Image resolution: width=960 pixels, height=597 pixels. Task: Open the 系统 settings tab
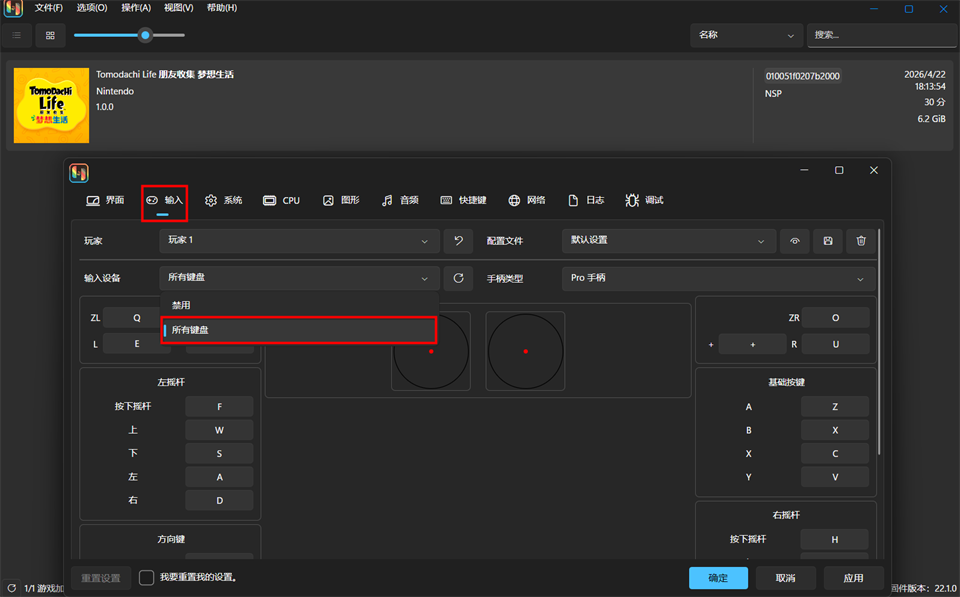223,200
